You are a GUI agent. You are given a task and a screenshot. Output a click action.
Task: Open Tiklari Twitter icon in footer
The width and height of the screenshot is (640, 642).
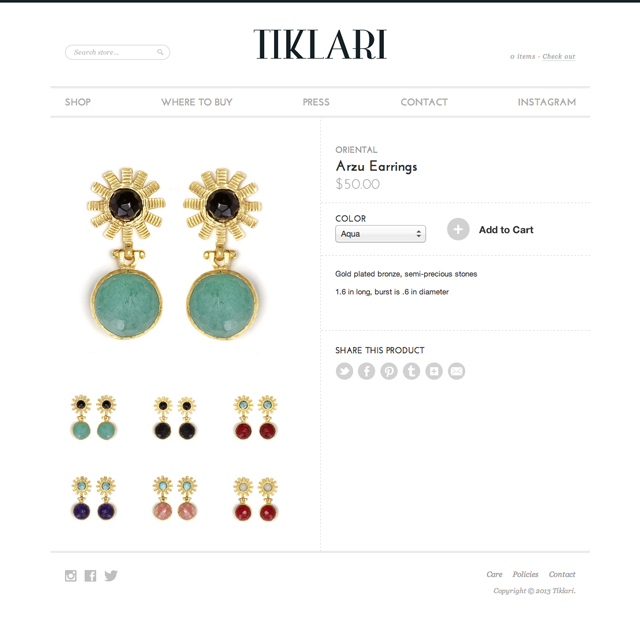[111, 576]
